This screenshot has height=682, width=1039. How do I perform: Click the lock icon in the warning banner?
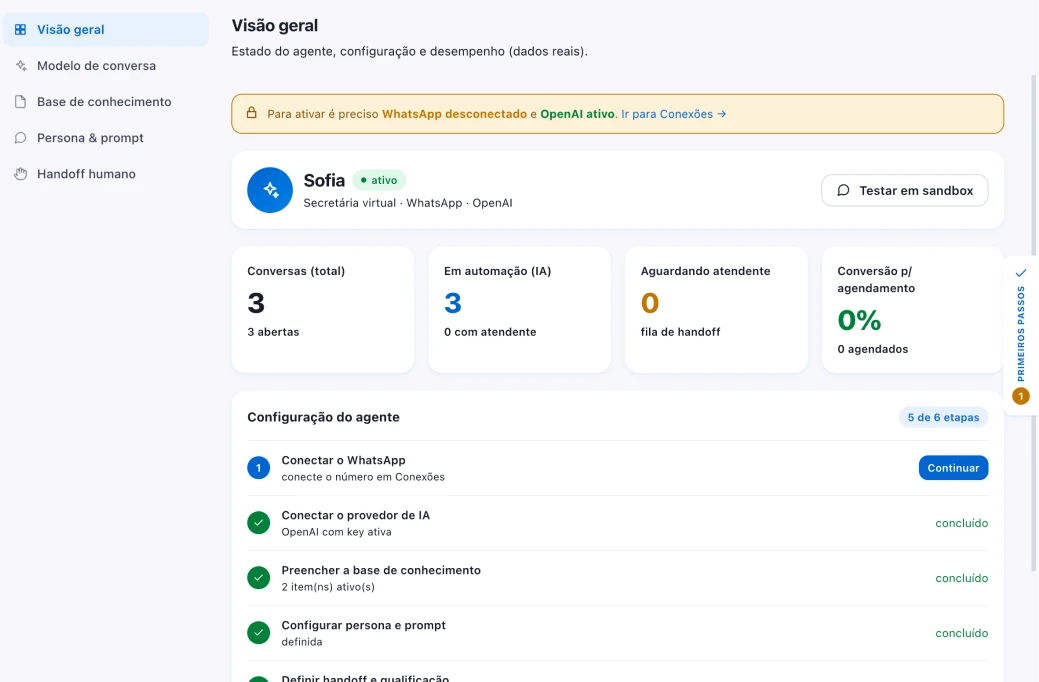252,113
